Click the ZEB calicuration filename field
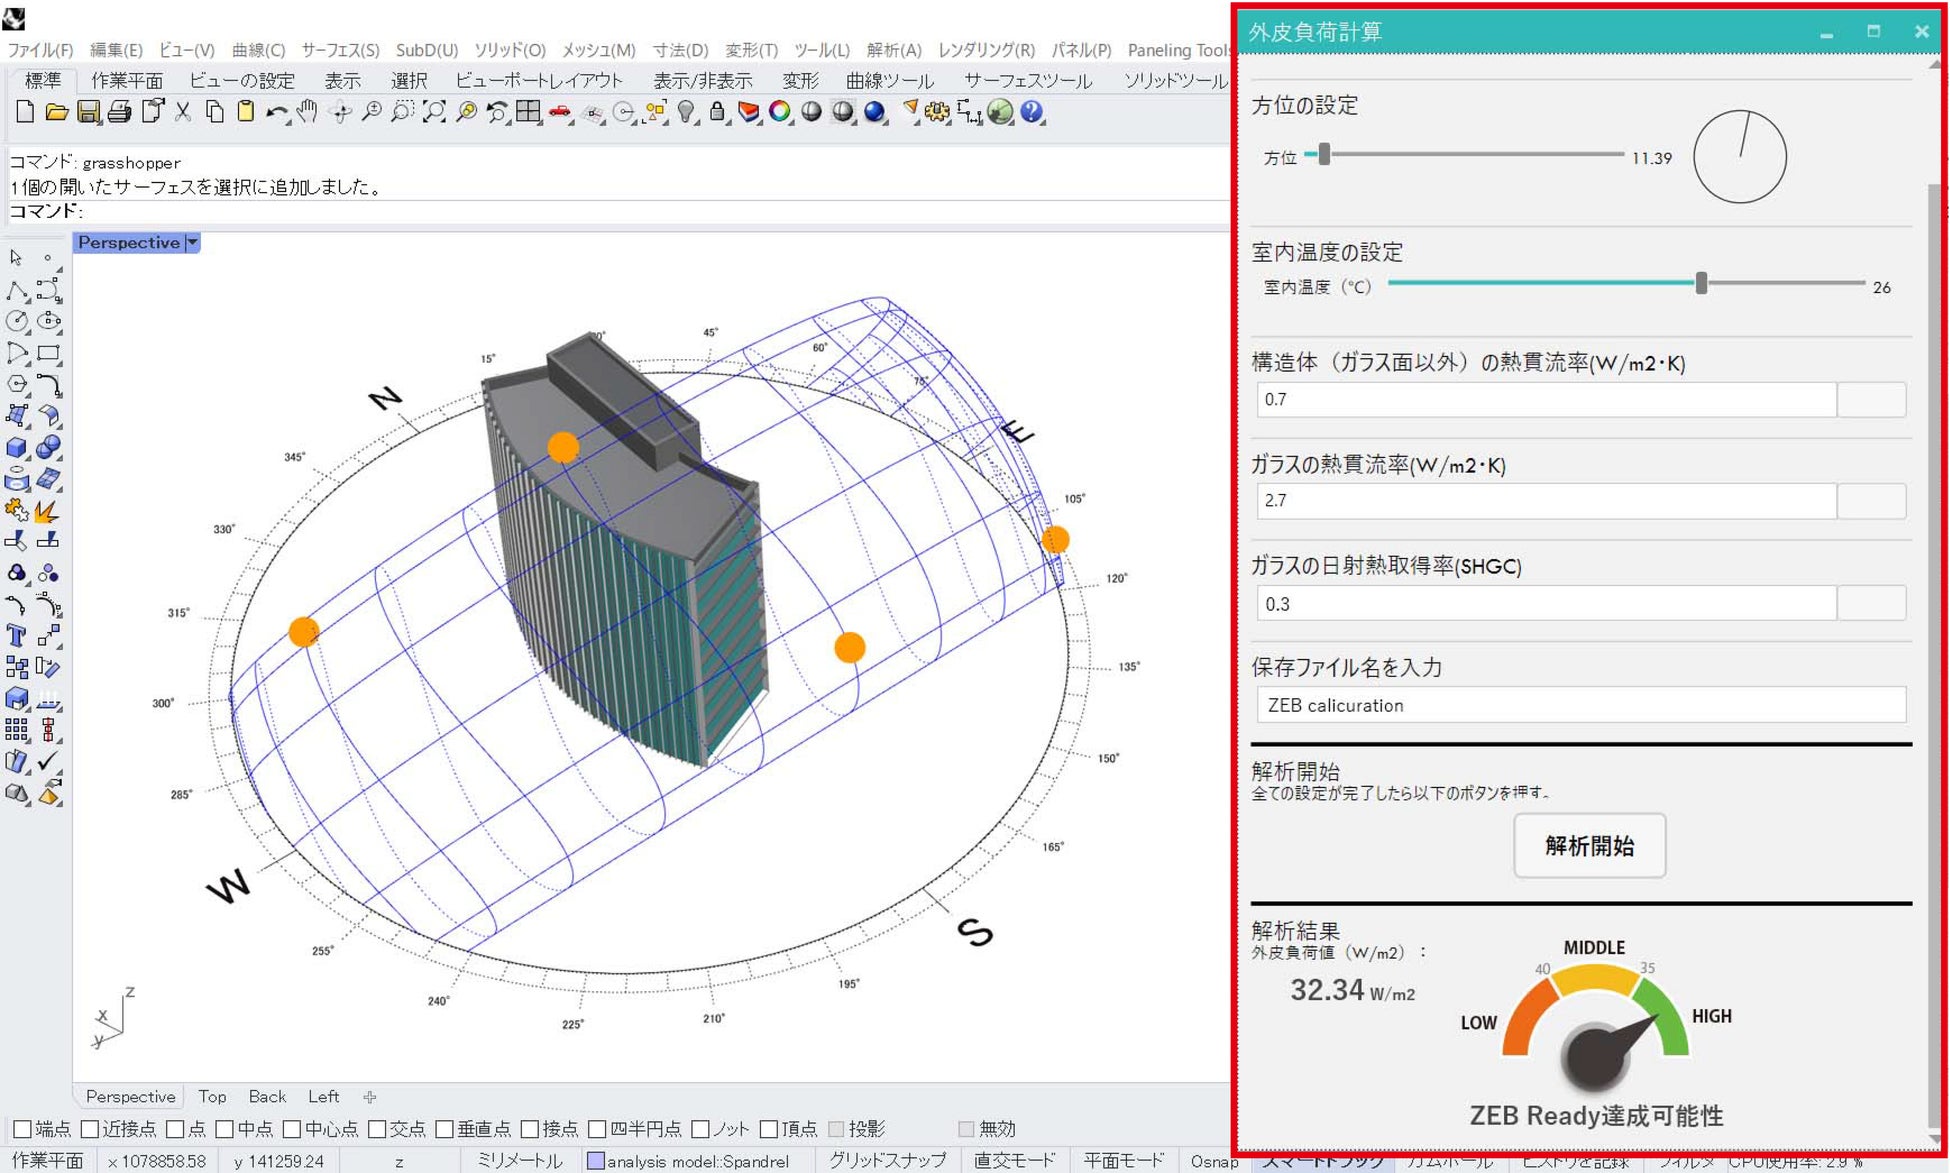The height and width of the screenshot is (1173, 1950). (1580, 705)
